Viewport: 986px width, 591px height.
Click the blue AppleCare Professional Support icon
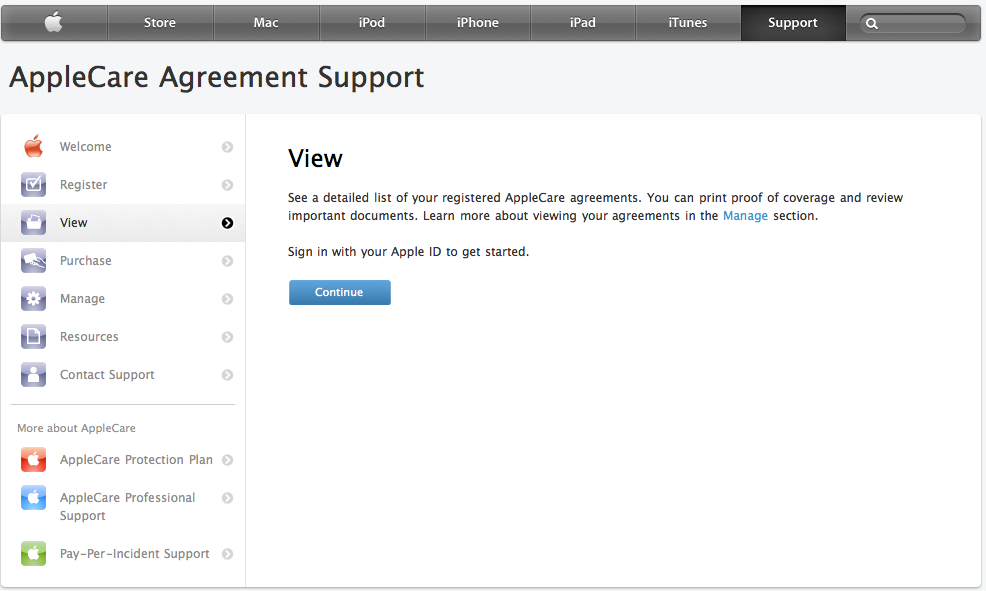point(34,498)
